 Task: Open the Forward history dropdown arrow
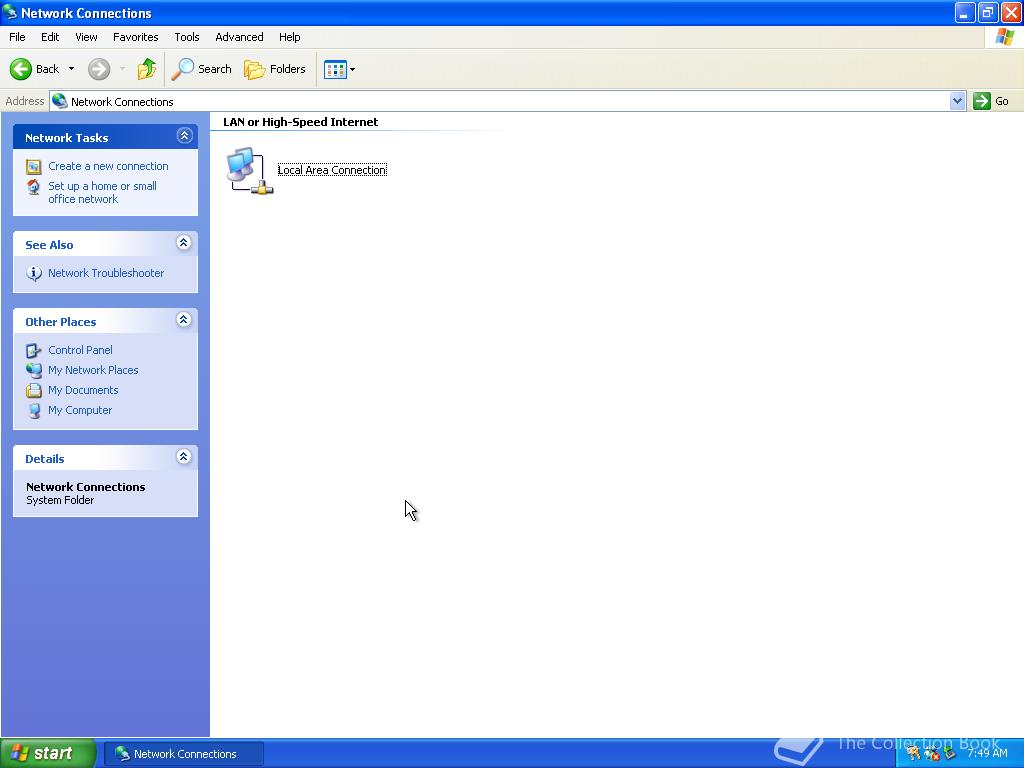tap(122, 69)
